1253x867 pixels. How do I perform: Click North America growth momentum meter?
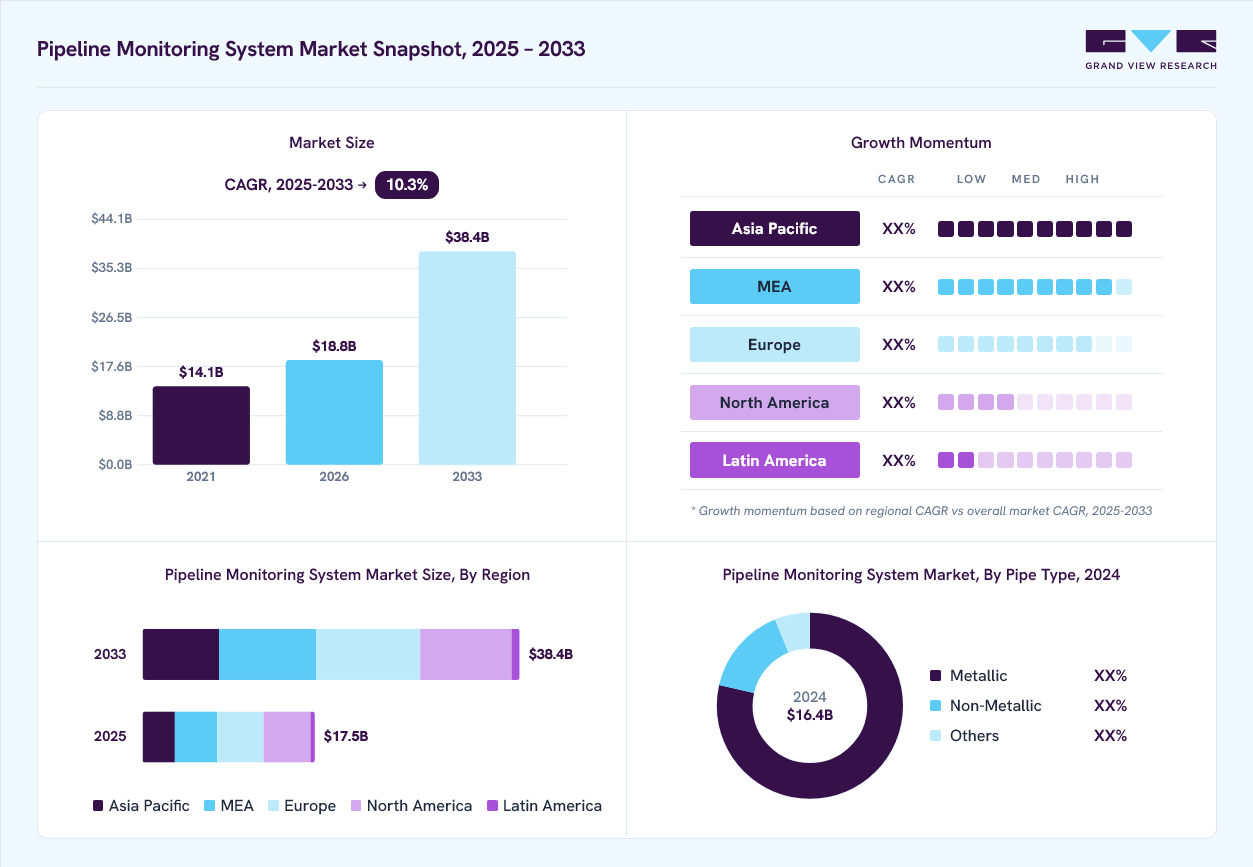(1035, 402)
